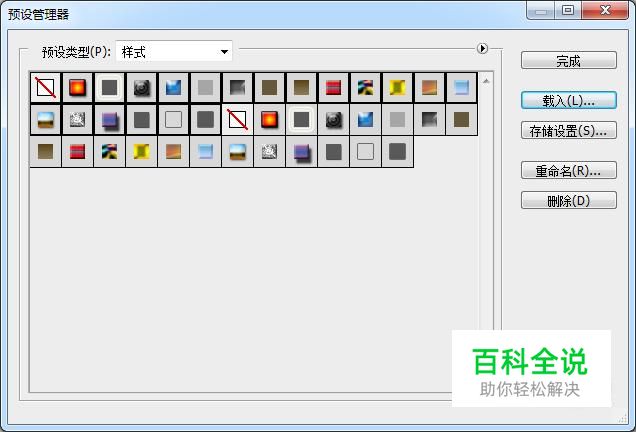Choose the red striped style in first row
636x432 pixels.
pyautogui.click(x=333, y=87)
